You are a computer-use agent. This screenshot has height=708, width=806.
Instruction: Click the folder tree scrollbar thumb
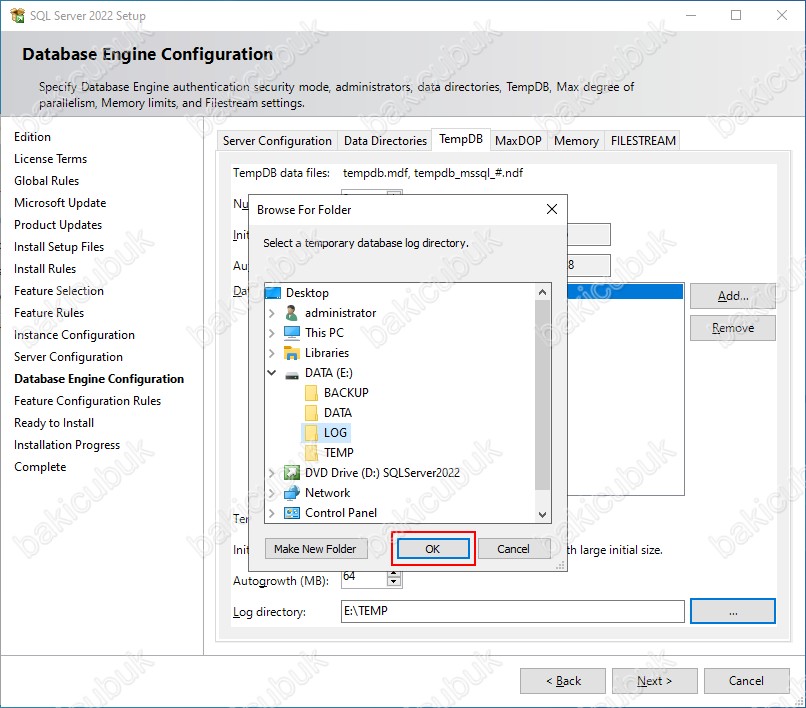[542, 395]
